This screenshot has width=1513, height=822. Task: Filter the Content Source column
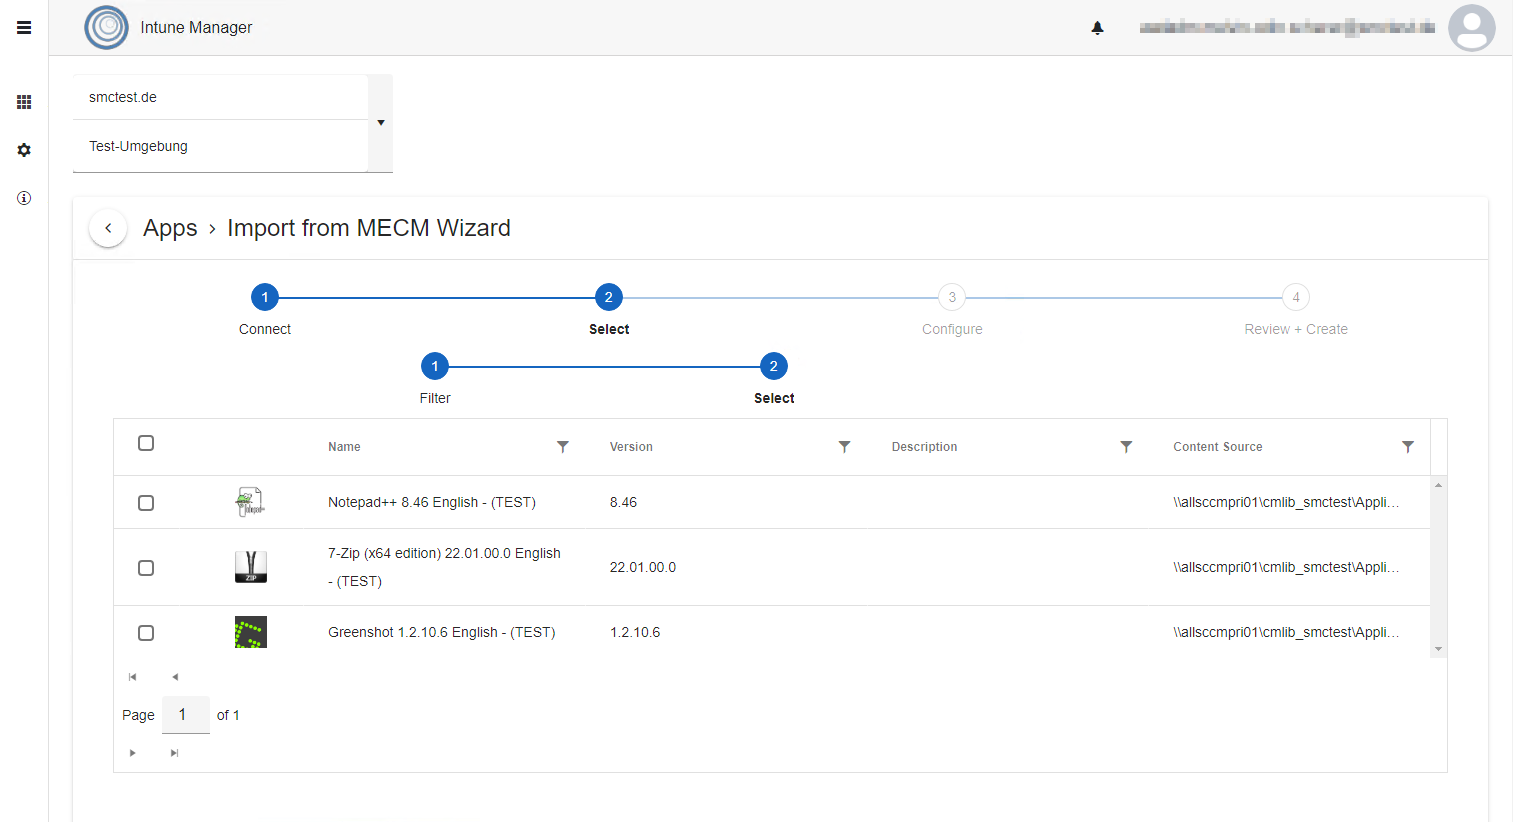[1408, 447]
